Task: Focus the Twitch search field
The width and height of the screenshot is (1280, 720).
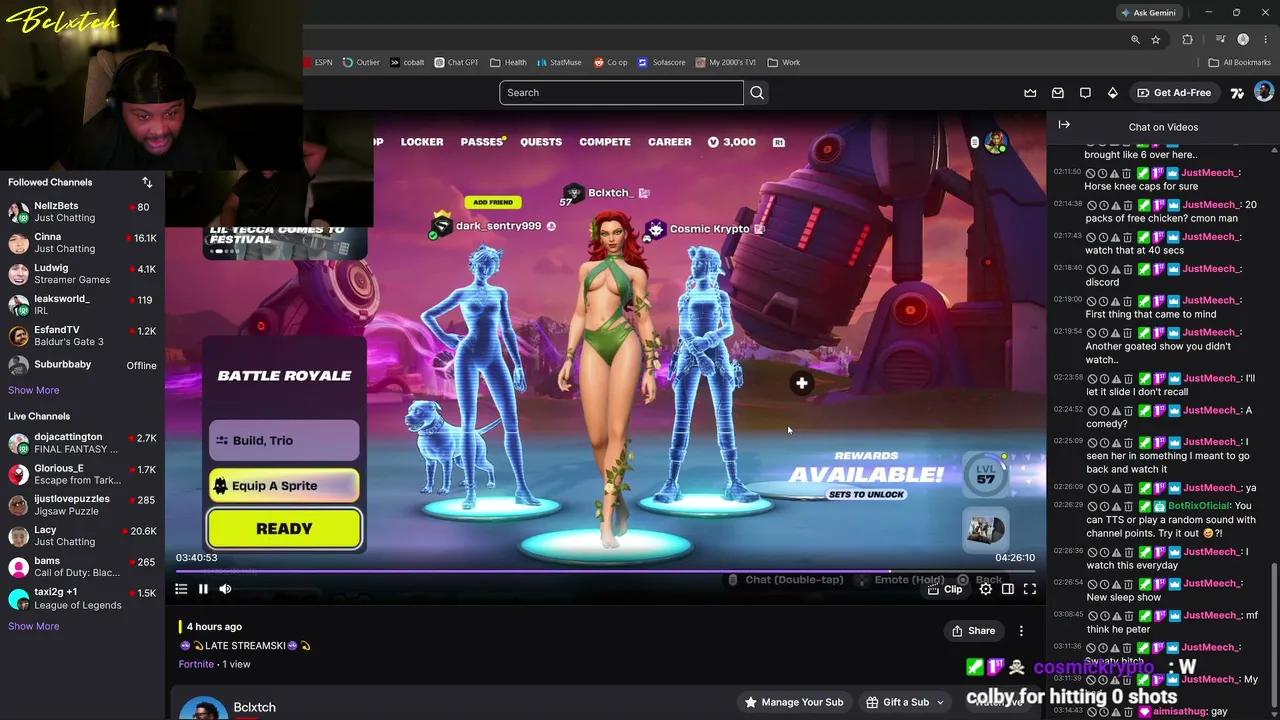Action: coord(621,93)
